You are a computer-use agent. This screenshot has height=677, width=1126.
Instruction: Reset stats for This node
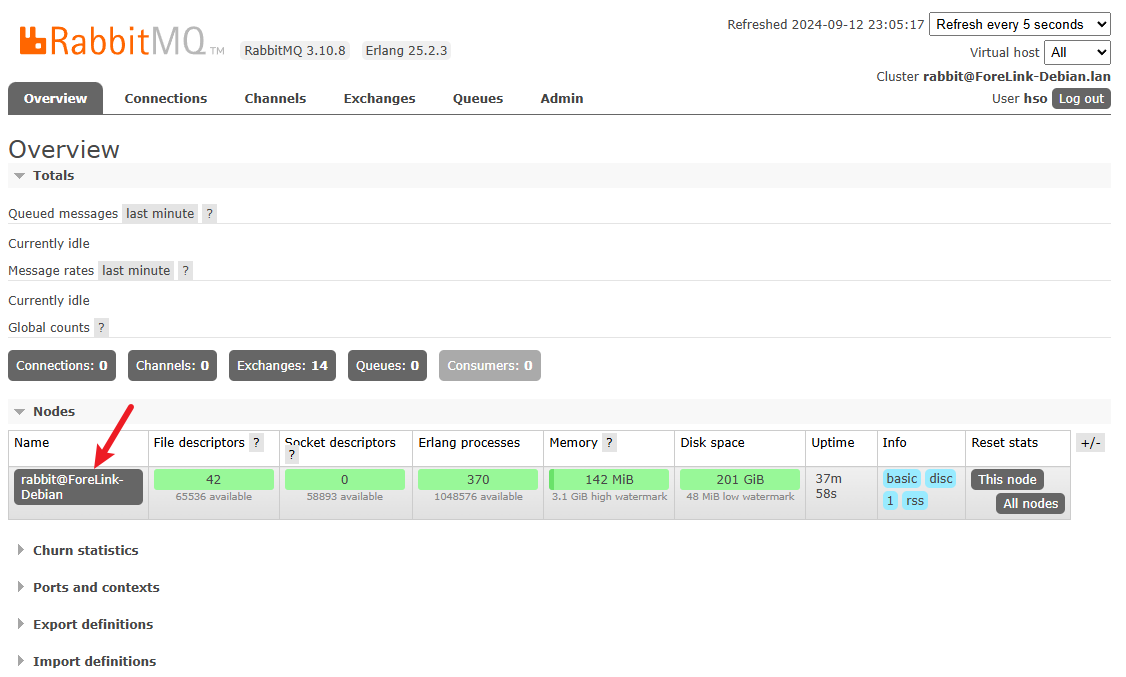pyautogui.click(x=1006, y=479)
